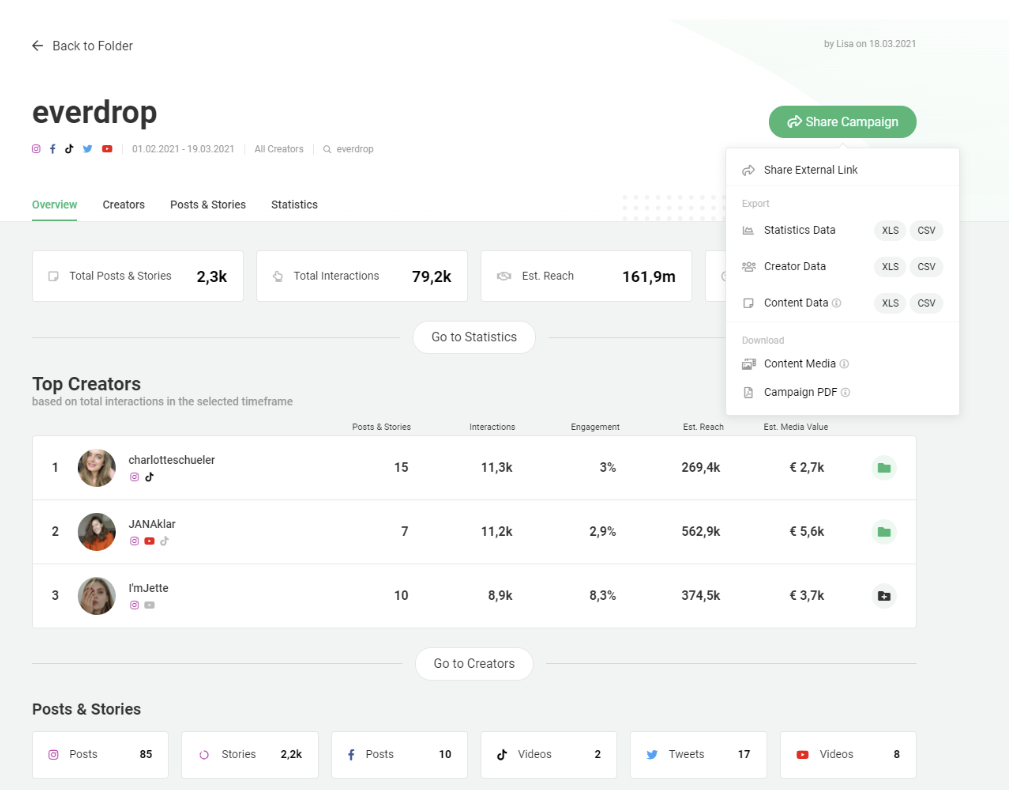
Task: Click info icon beside Content Media
Action: click(x=845, y=364)
